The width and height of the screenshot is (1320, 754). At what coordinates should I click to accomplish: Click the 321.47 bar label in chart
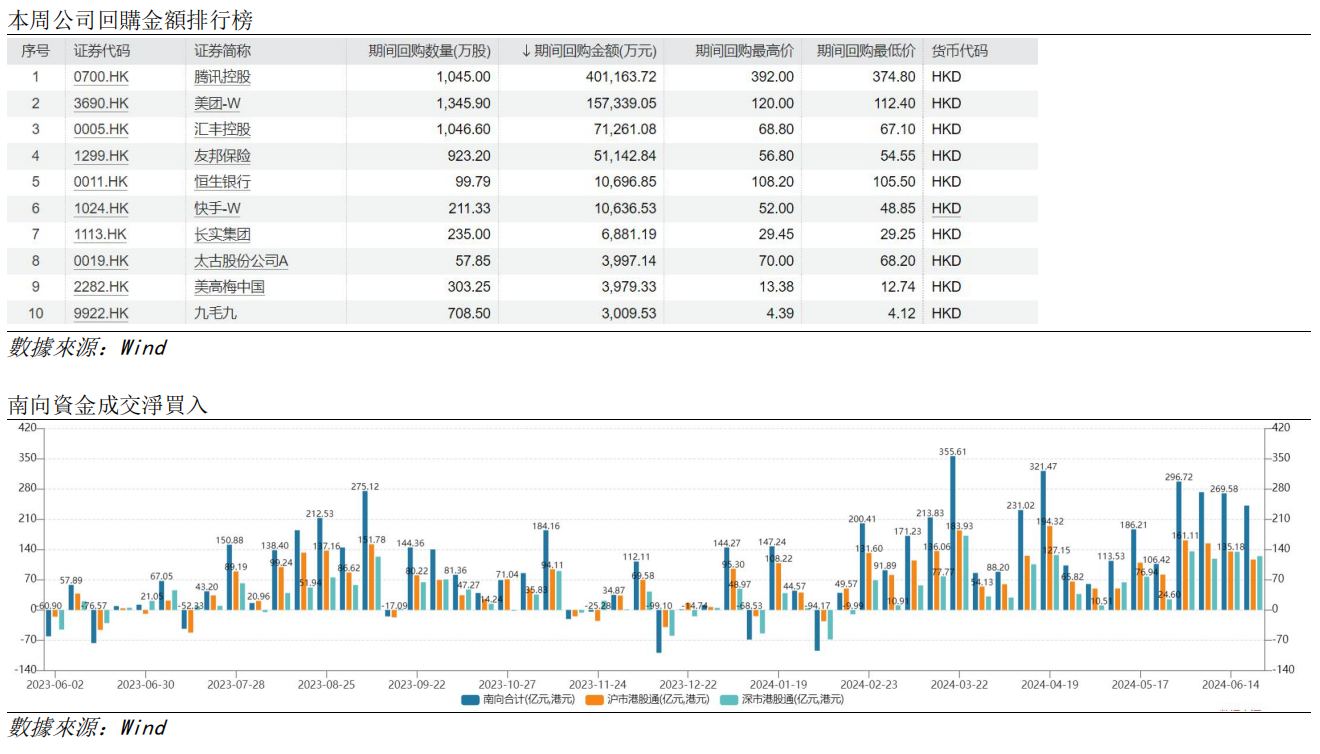[1044, 467]
